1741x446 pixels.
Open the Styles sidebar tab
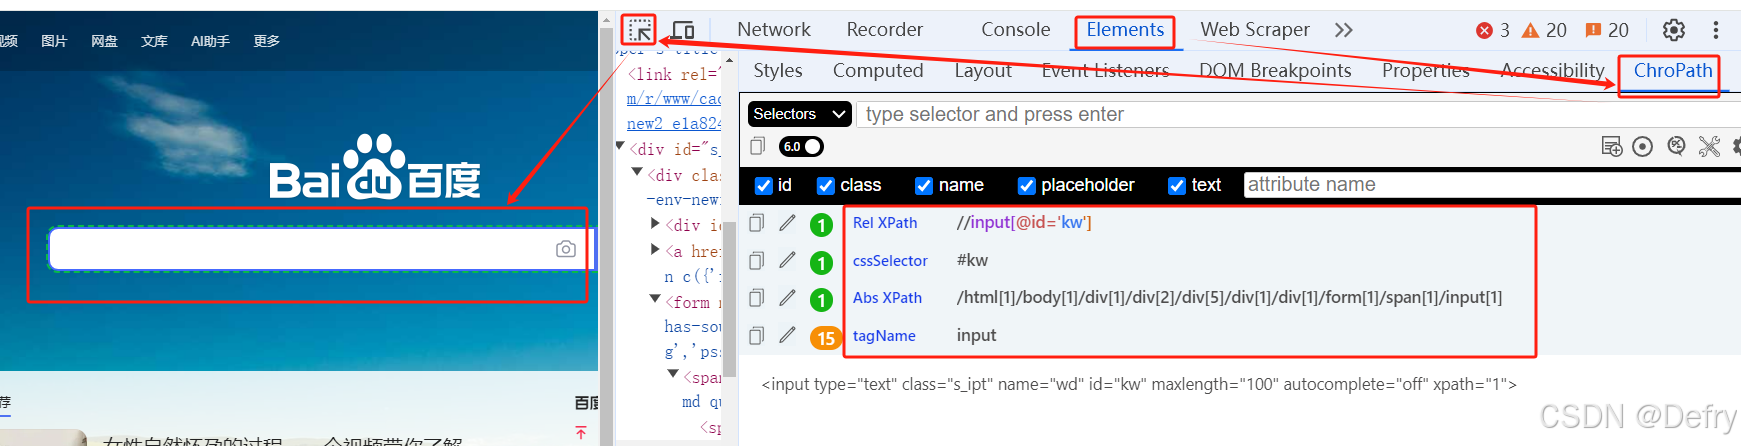point(778,71)
